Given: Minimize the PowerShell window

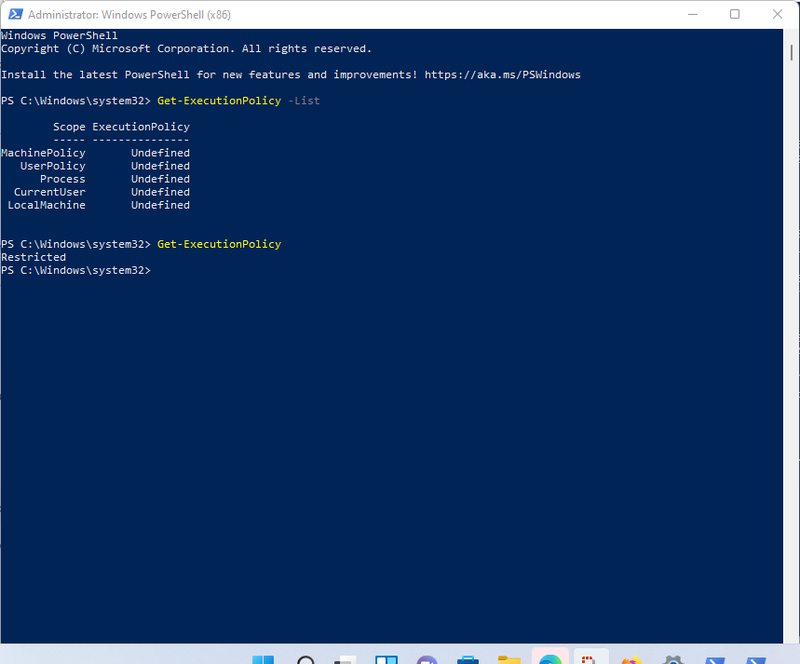Looking at the screenshot, I should [x=692, y=14].
